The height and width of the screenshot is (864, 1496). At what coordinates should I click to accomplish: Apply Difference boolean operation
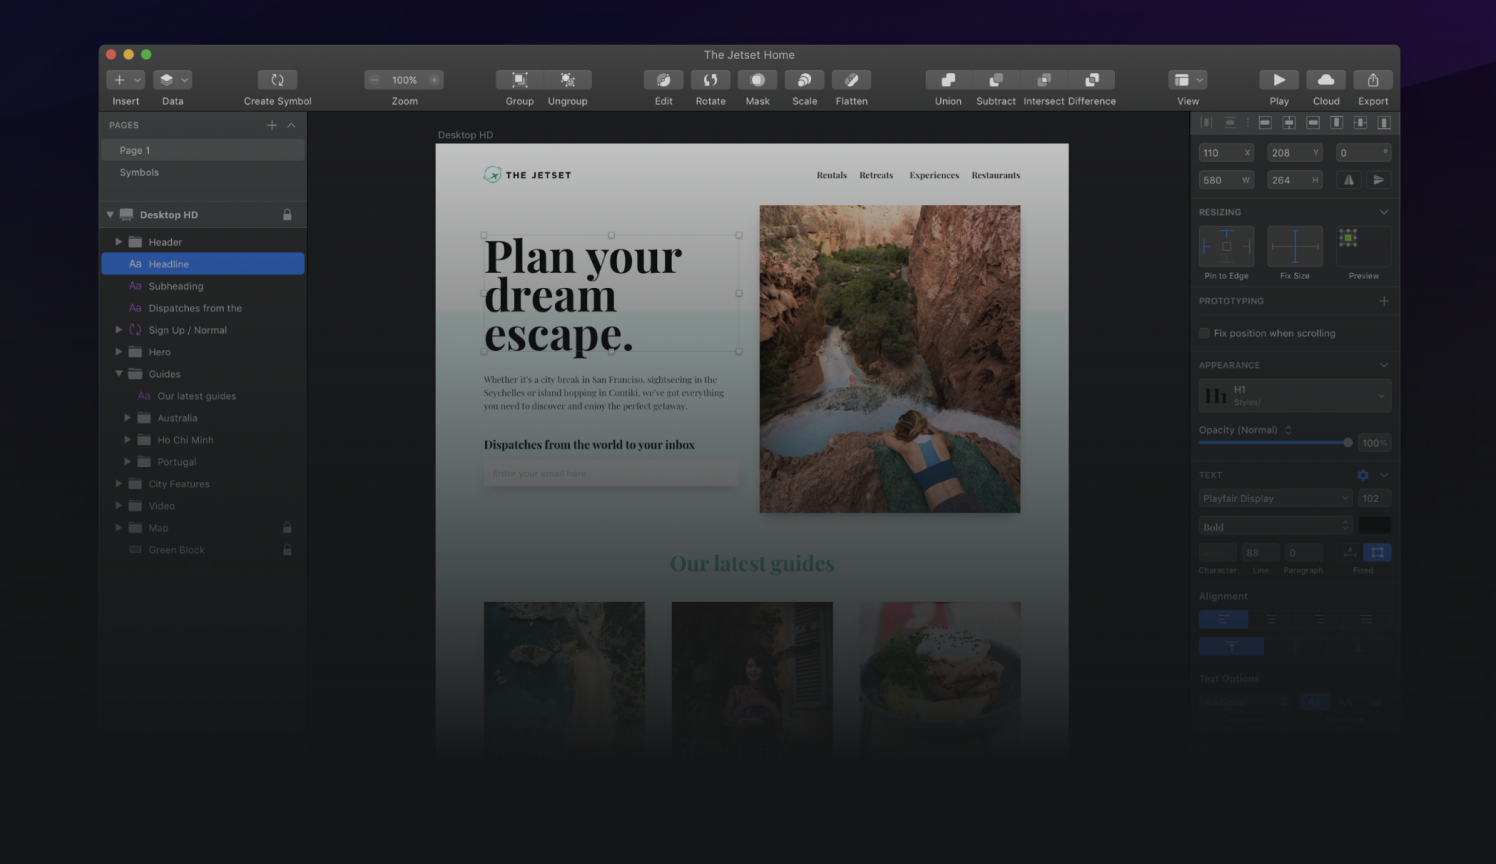(1092, 80)
